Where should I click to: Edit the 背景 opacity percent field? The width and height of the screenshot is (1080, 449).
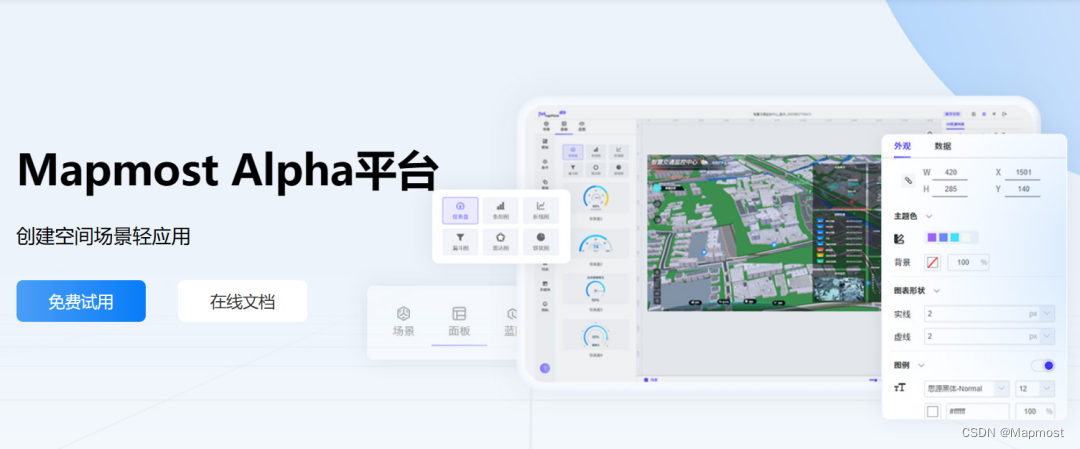pos(968,262)
